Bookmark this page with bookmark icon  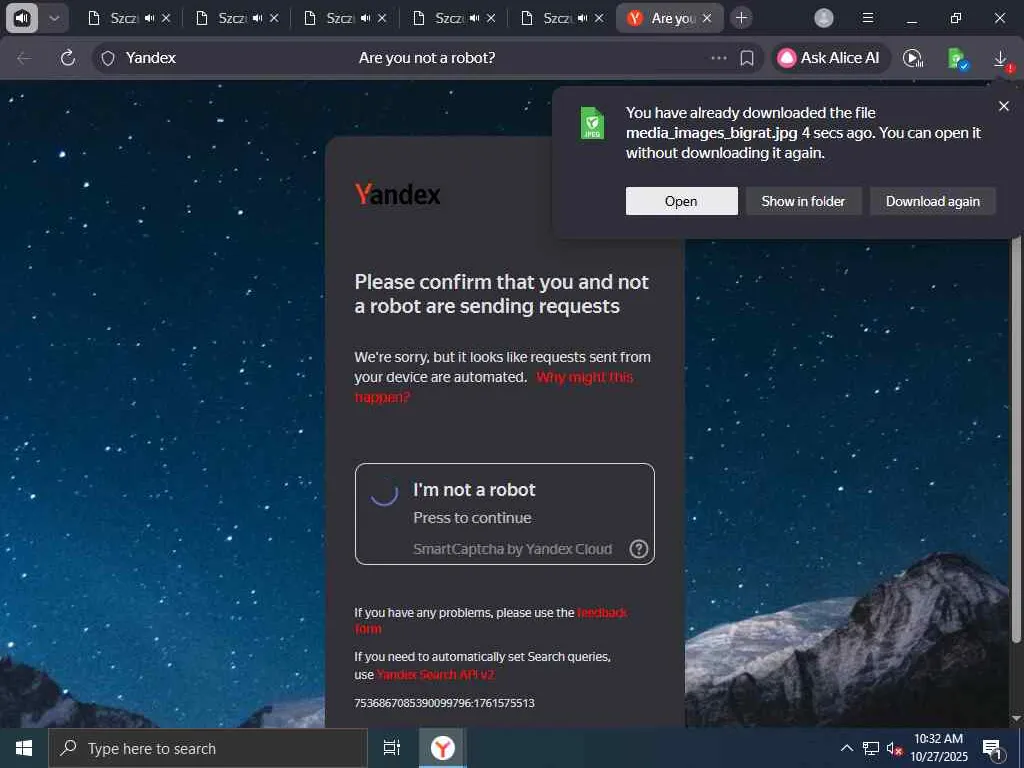tap(747, 58)
